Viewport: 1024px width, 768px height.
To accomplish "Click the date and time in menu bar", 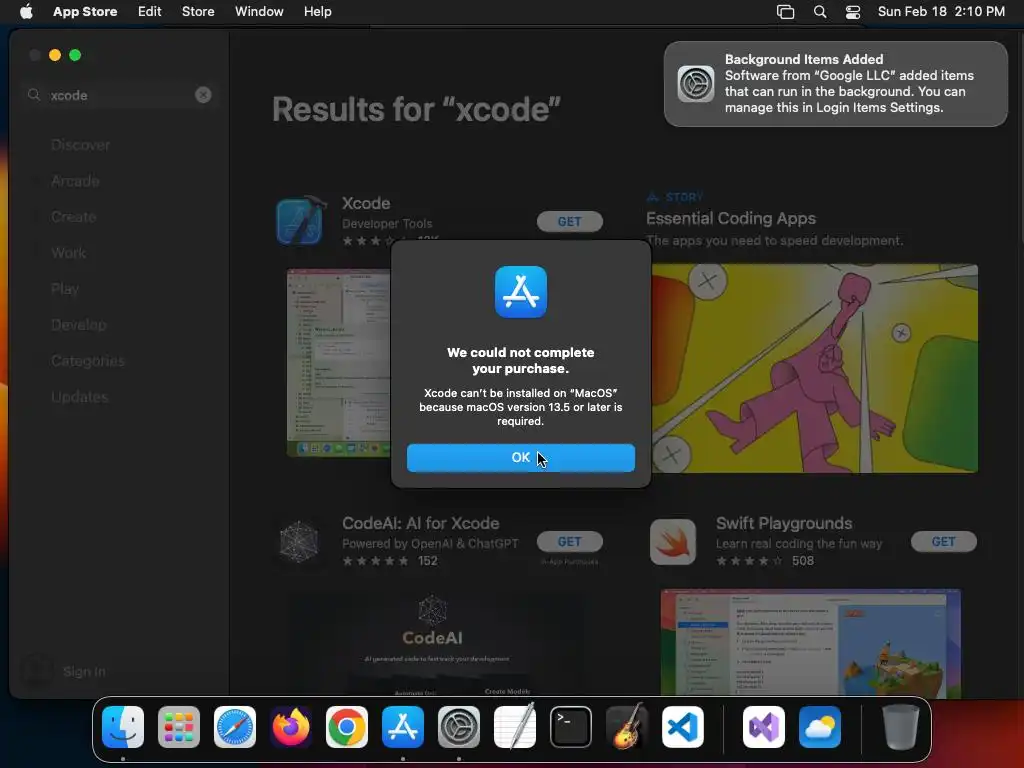I will 941,11.
